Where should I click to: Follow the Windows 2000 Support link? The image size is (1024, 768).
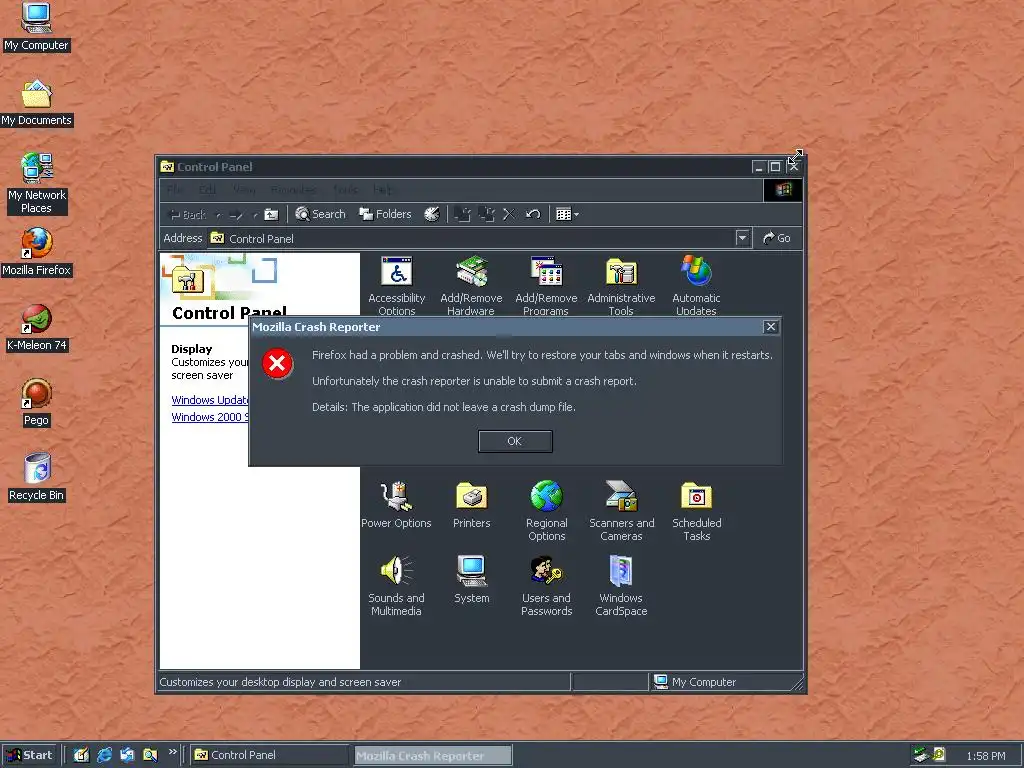tap(210, 417)
